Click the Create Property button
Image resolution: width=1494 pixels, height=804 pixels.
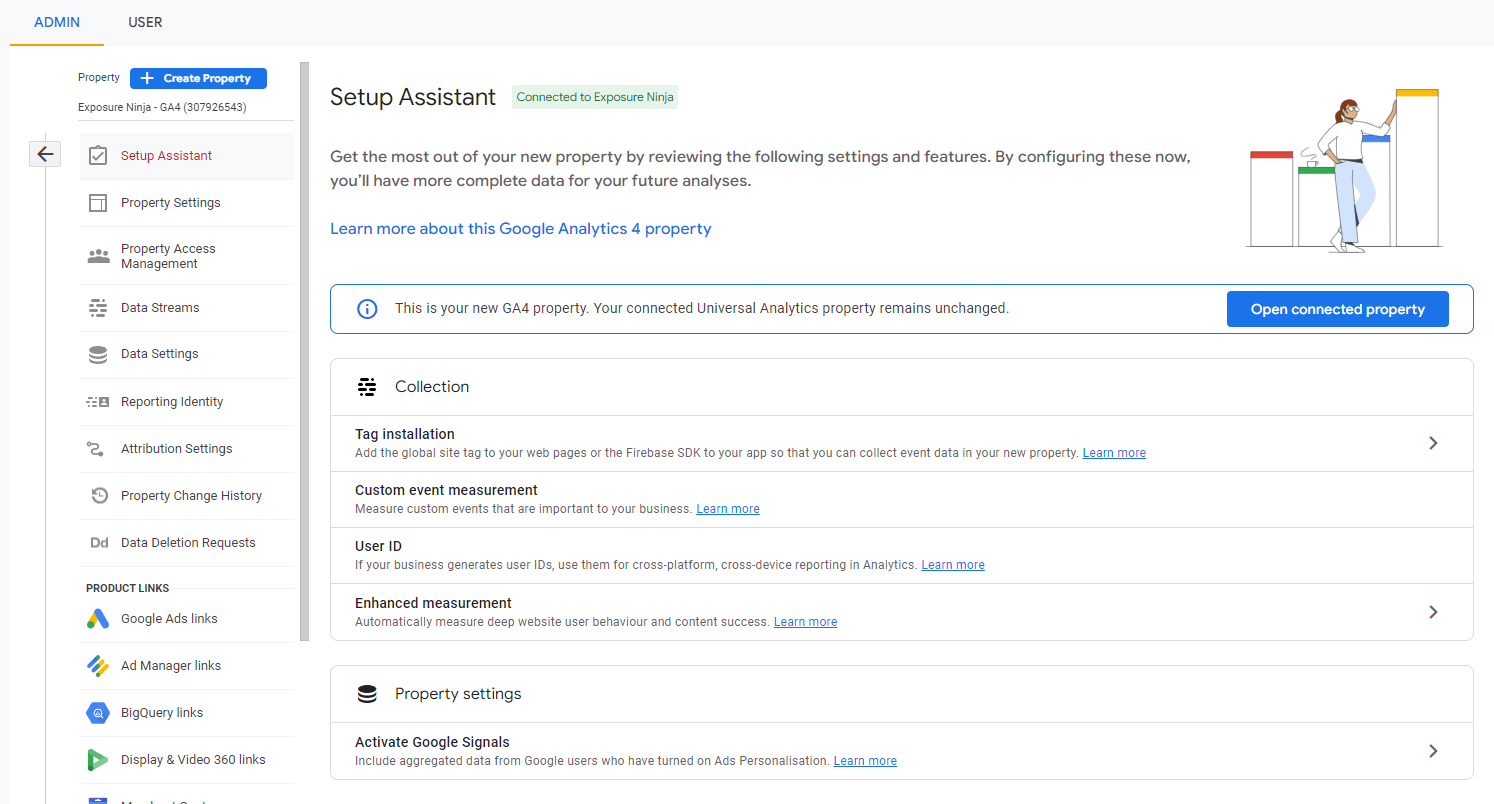[x=198, y=78]
